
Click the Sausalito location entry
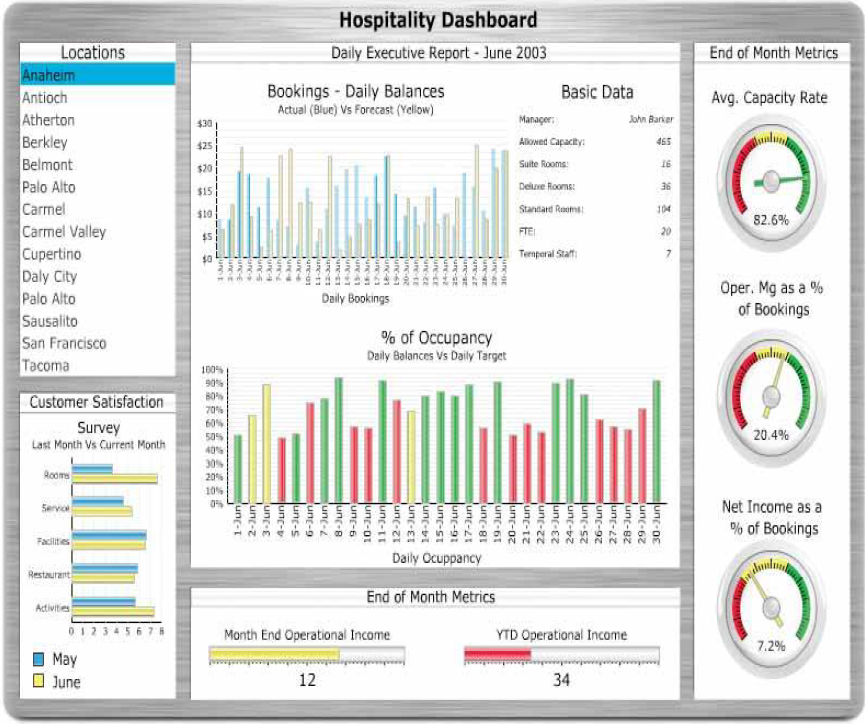(50, 321)
